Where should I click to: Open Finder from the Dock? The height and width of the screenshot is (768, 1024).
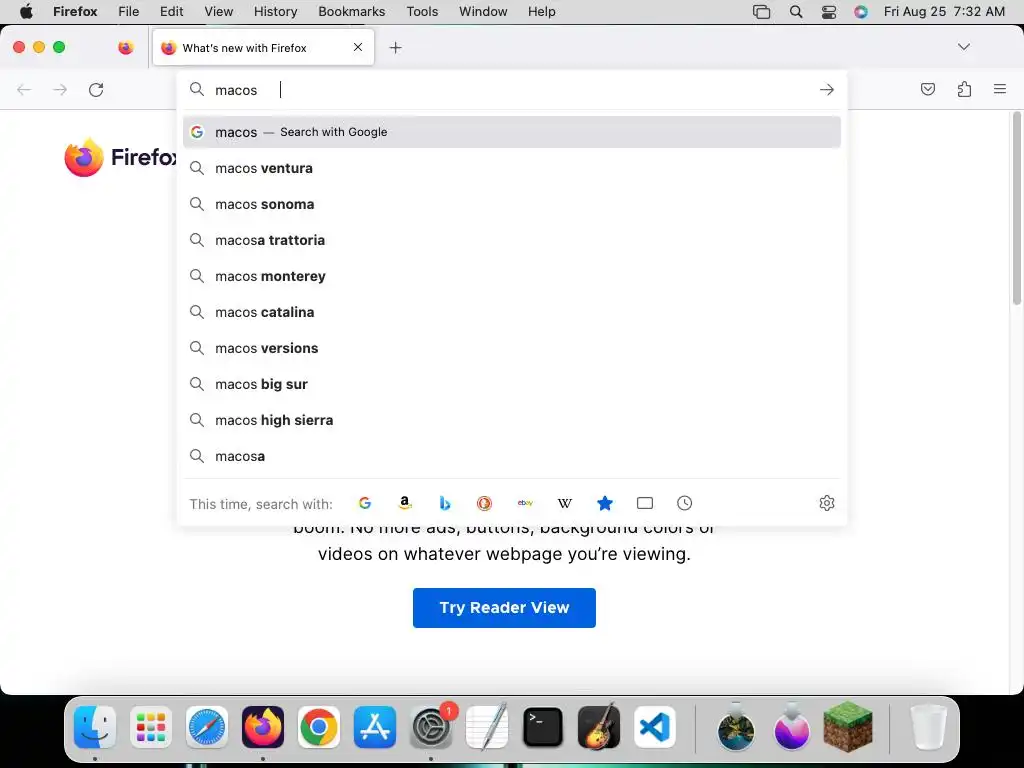(95, 727)
